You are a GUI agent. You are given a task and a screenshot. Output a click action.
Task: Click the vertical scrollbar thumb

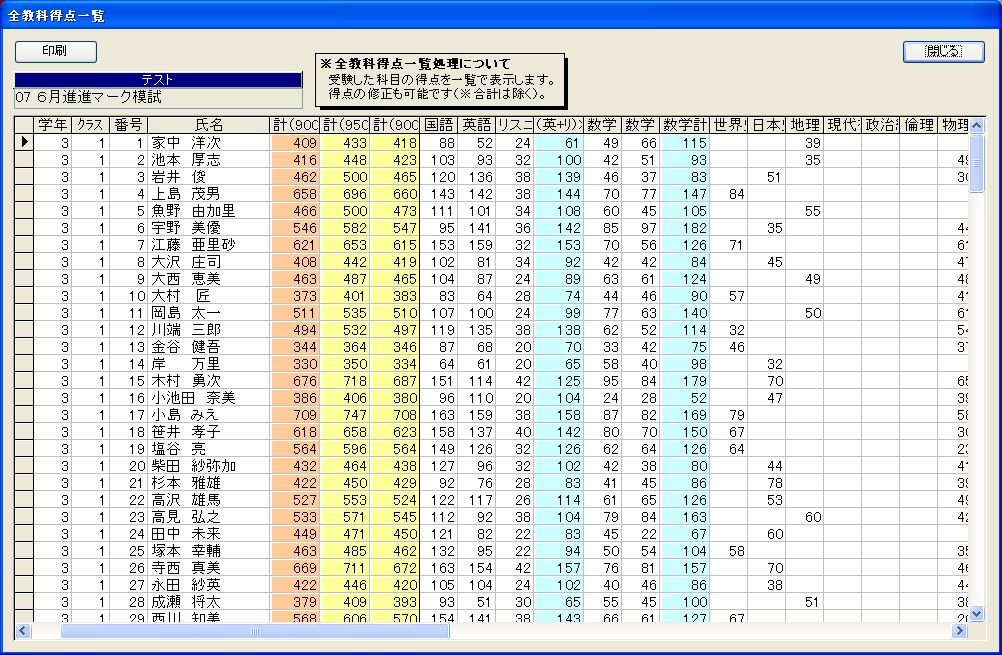[976, 163]
